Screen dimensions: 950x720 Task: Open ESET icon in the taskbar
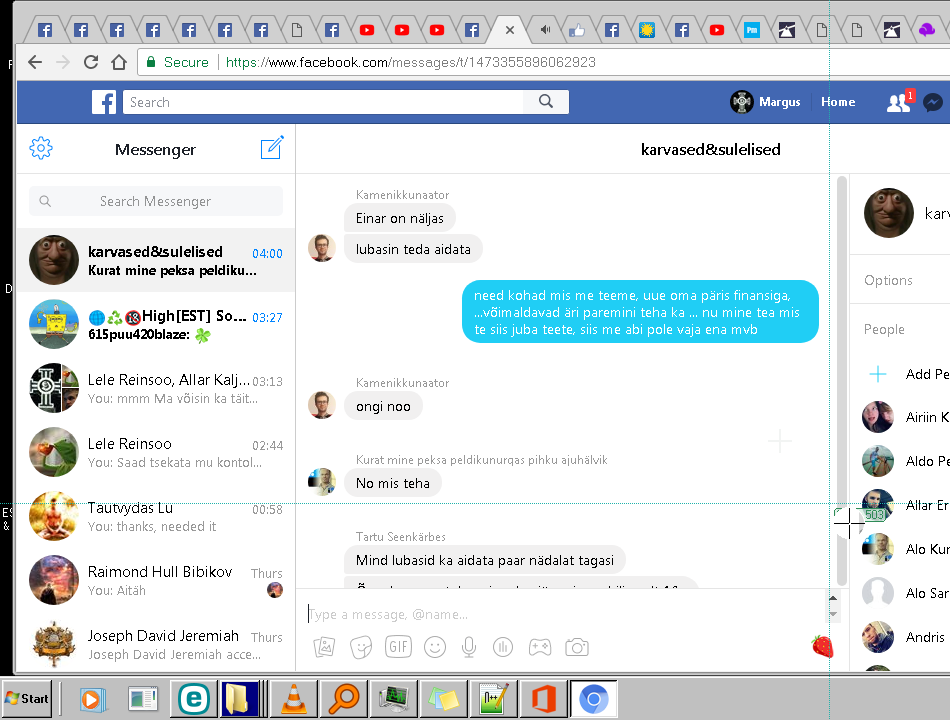(194, 698)
